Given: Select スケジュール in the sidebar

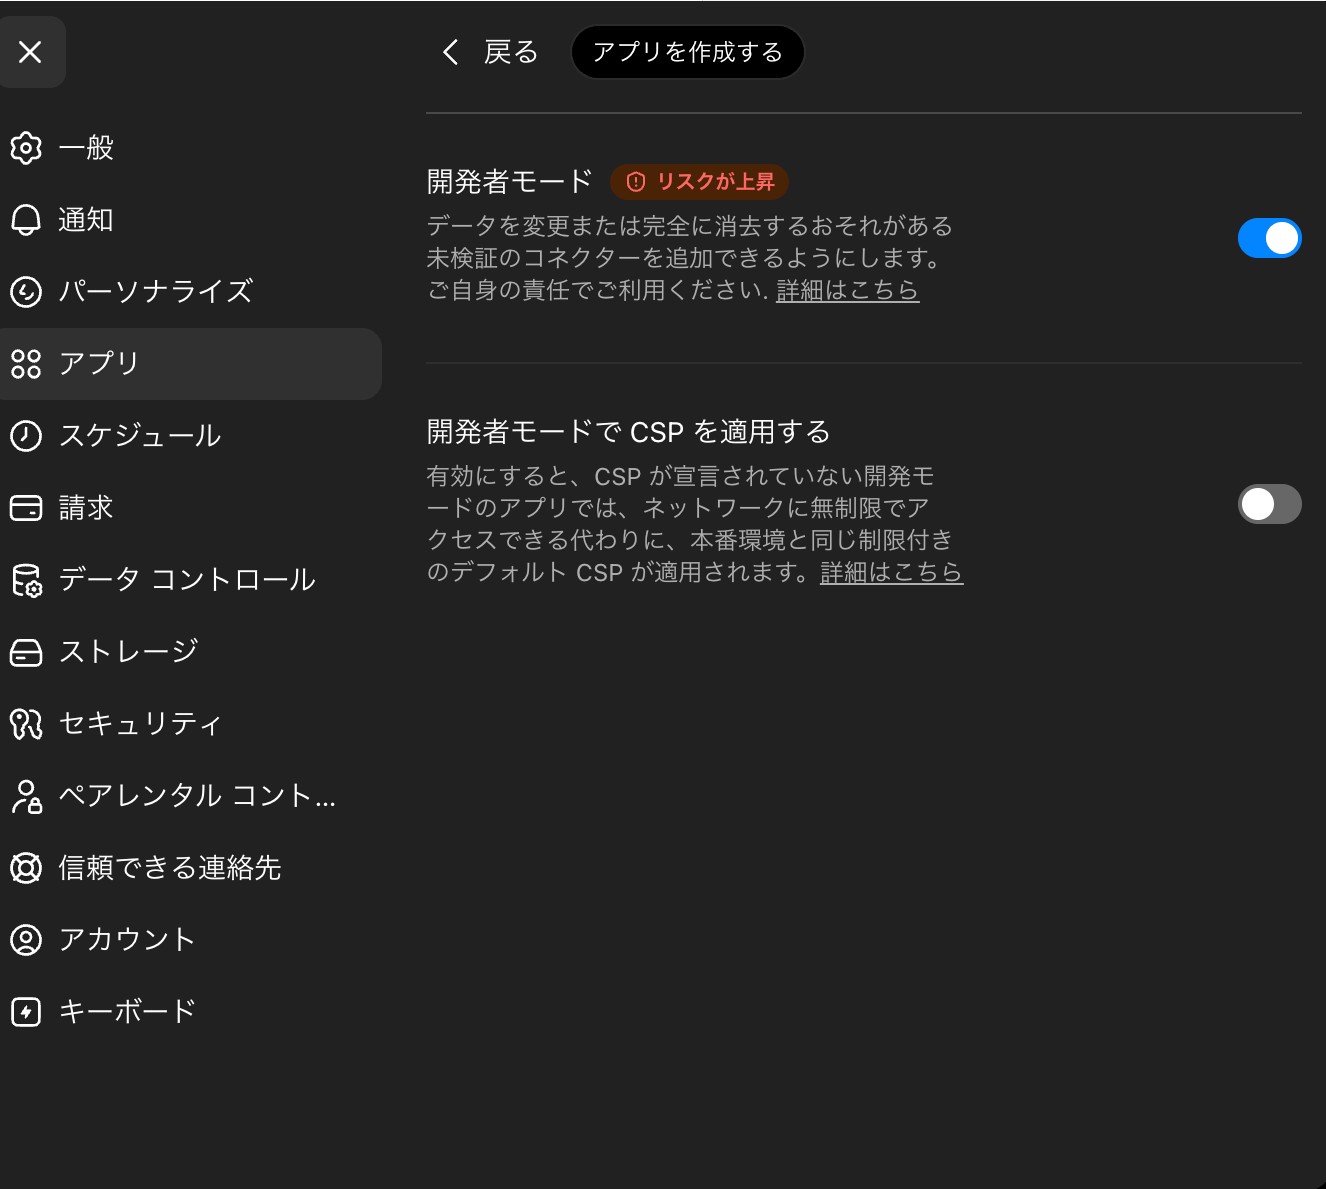Looking at the screenshot, I should point(190,436).
